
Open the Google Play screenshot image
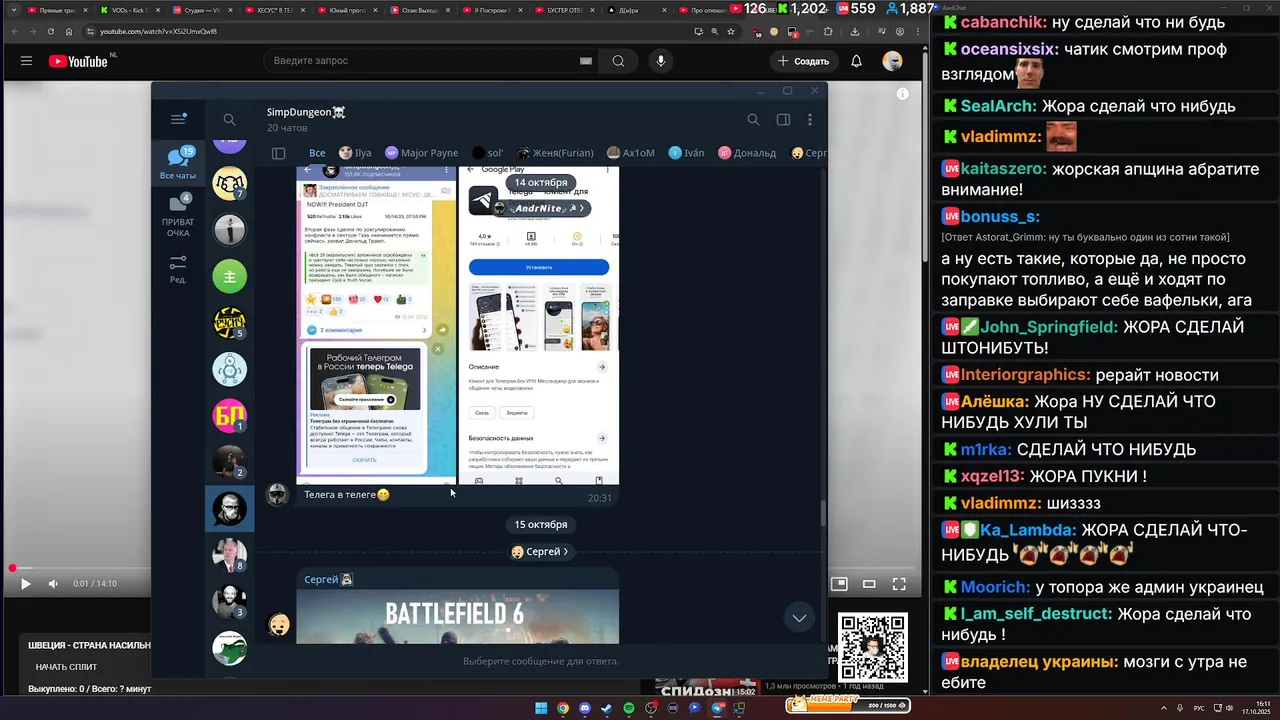539,325
